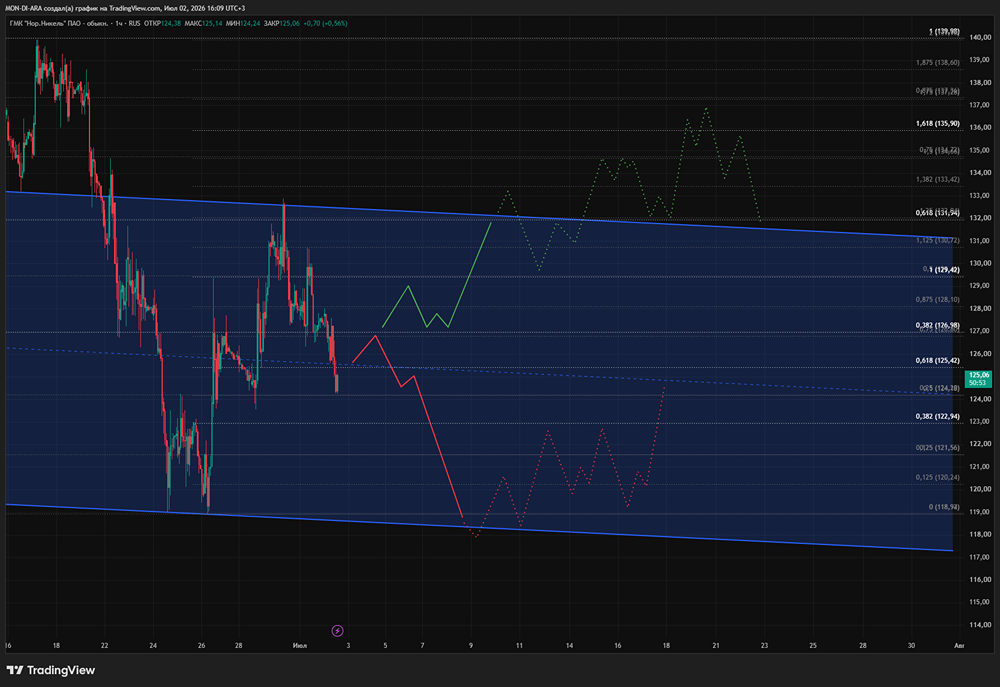Click the Авг month label on time axis
The width and height of the screenshot is (1000, 687).
point(959,646)
